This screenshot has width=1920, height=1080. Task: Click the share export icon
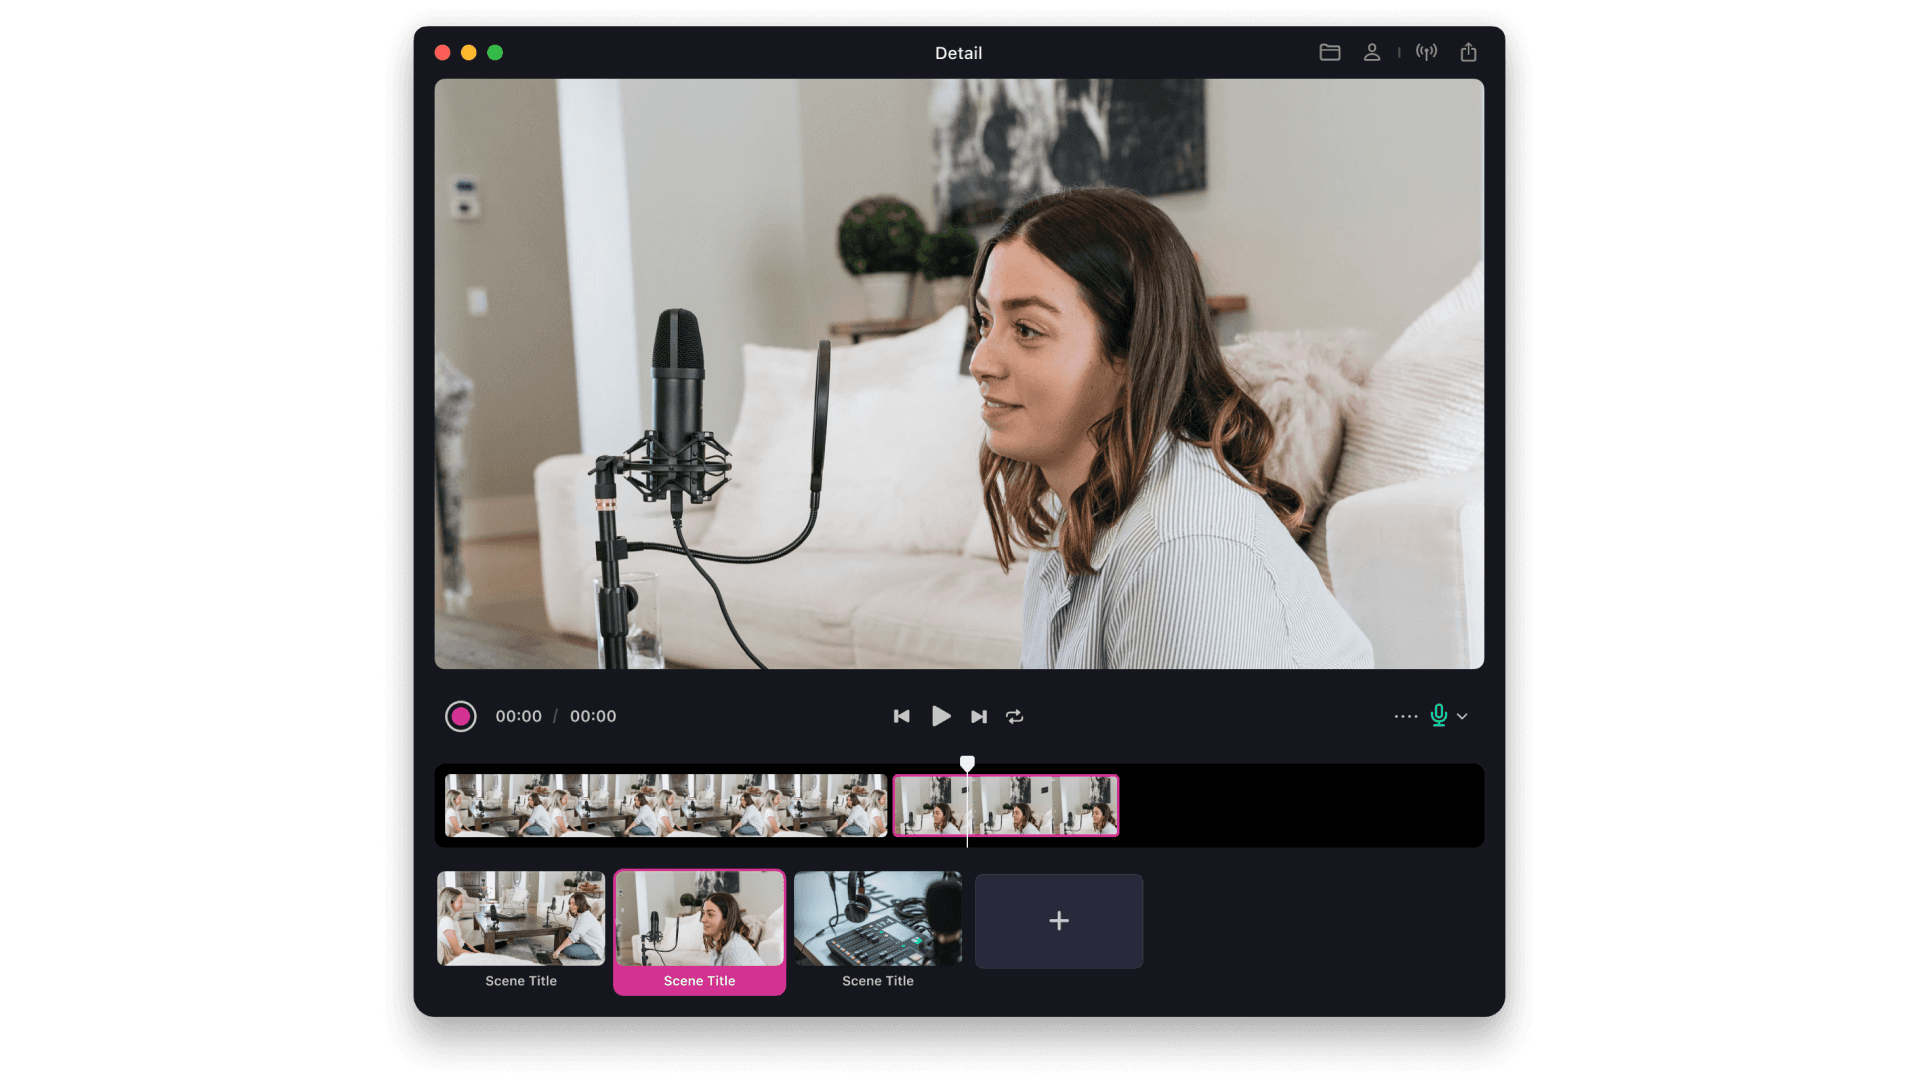coord(1468,52)
